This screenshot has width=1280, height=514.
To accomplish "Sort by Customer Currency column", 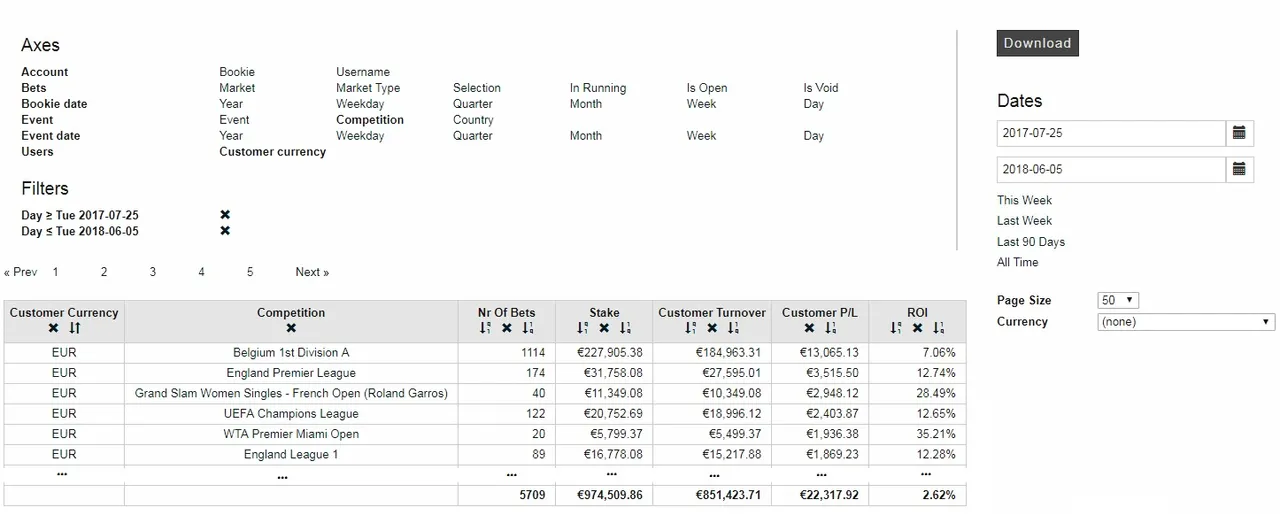I will click(x=75, y=328).
